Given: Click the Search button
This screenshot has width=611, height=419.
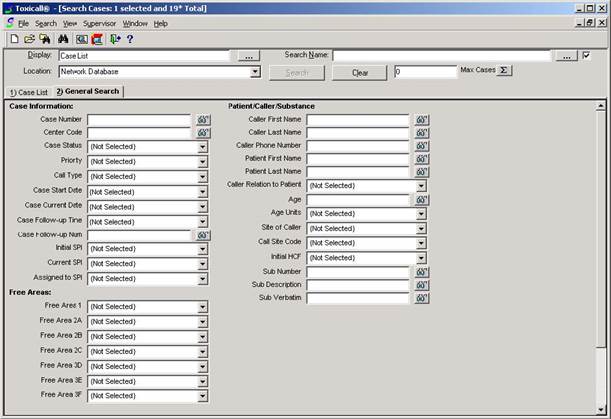Looking at the screenshot, I should (x=297, y=73).
